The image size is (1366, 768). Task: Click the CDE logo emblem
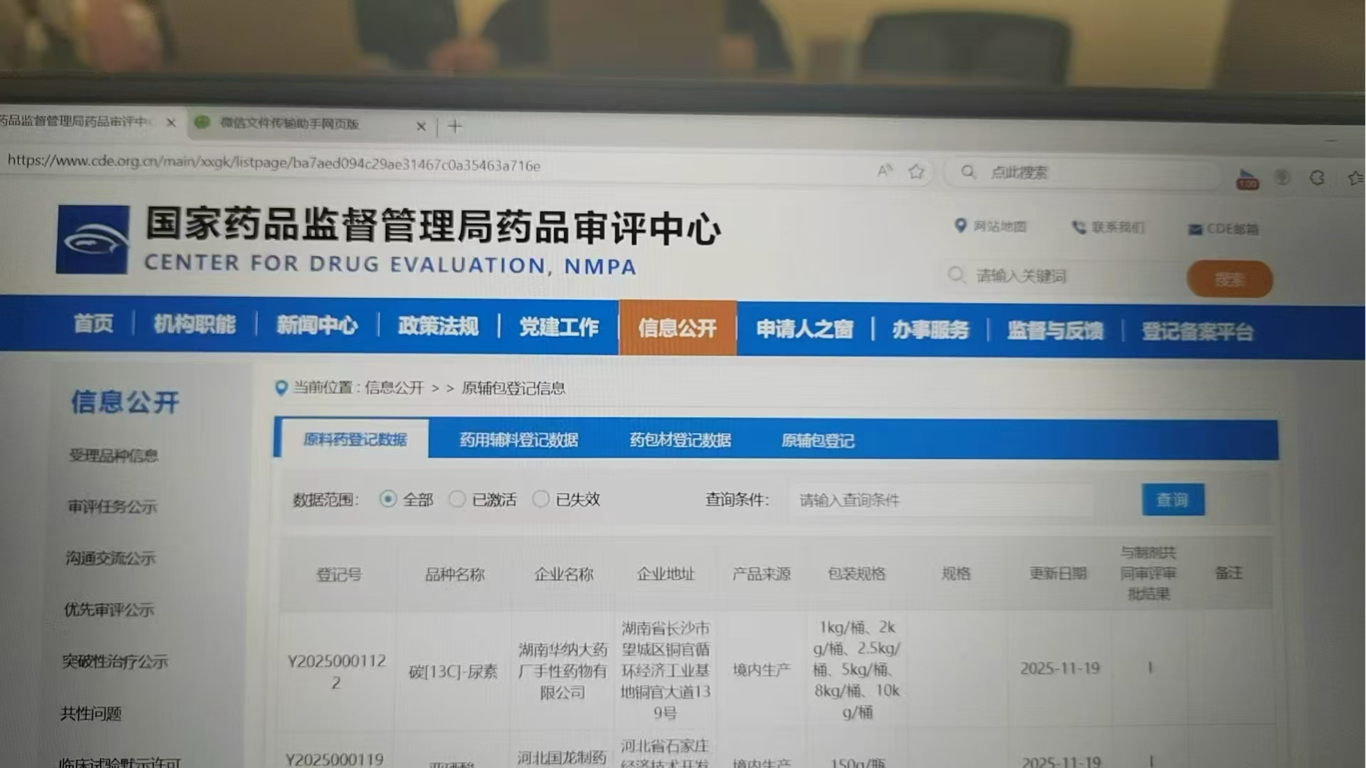(92, 239)
